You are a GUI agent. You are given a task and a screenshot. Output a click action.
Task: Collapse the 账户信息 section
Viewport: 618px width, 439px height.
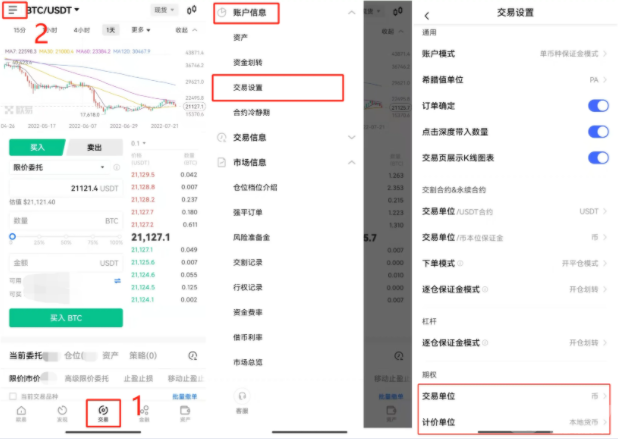pyautogui.click(x=350, y=14)
